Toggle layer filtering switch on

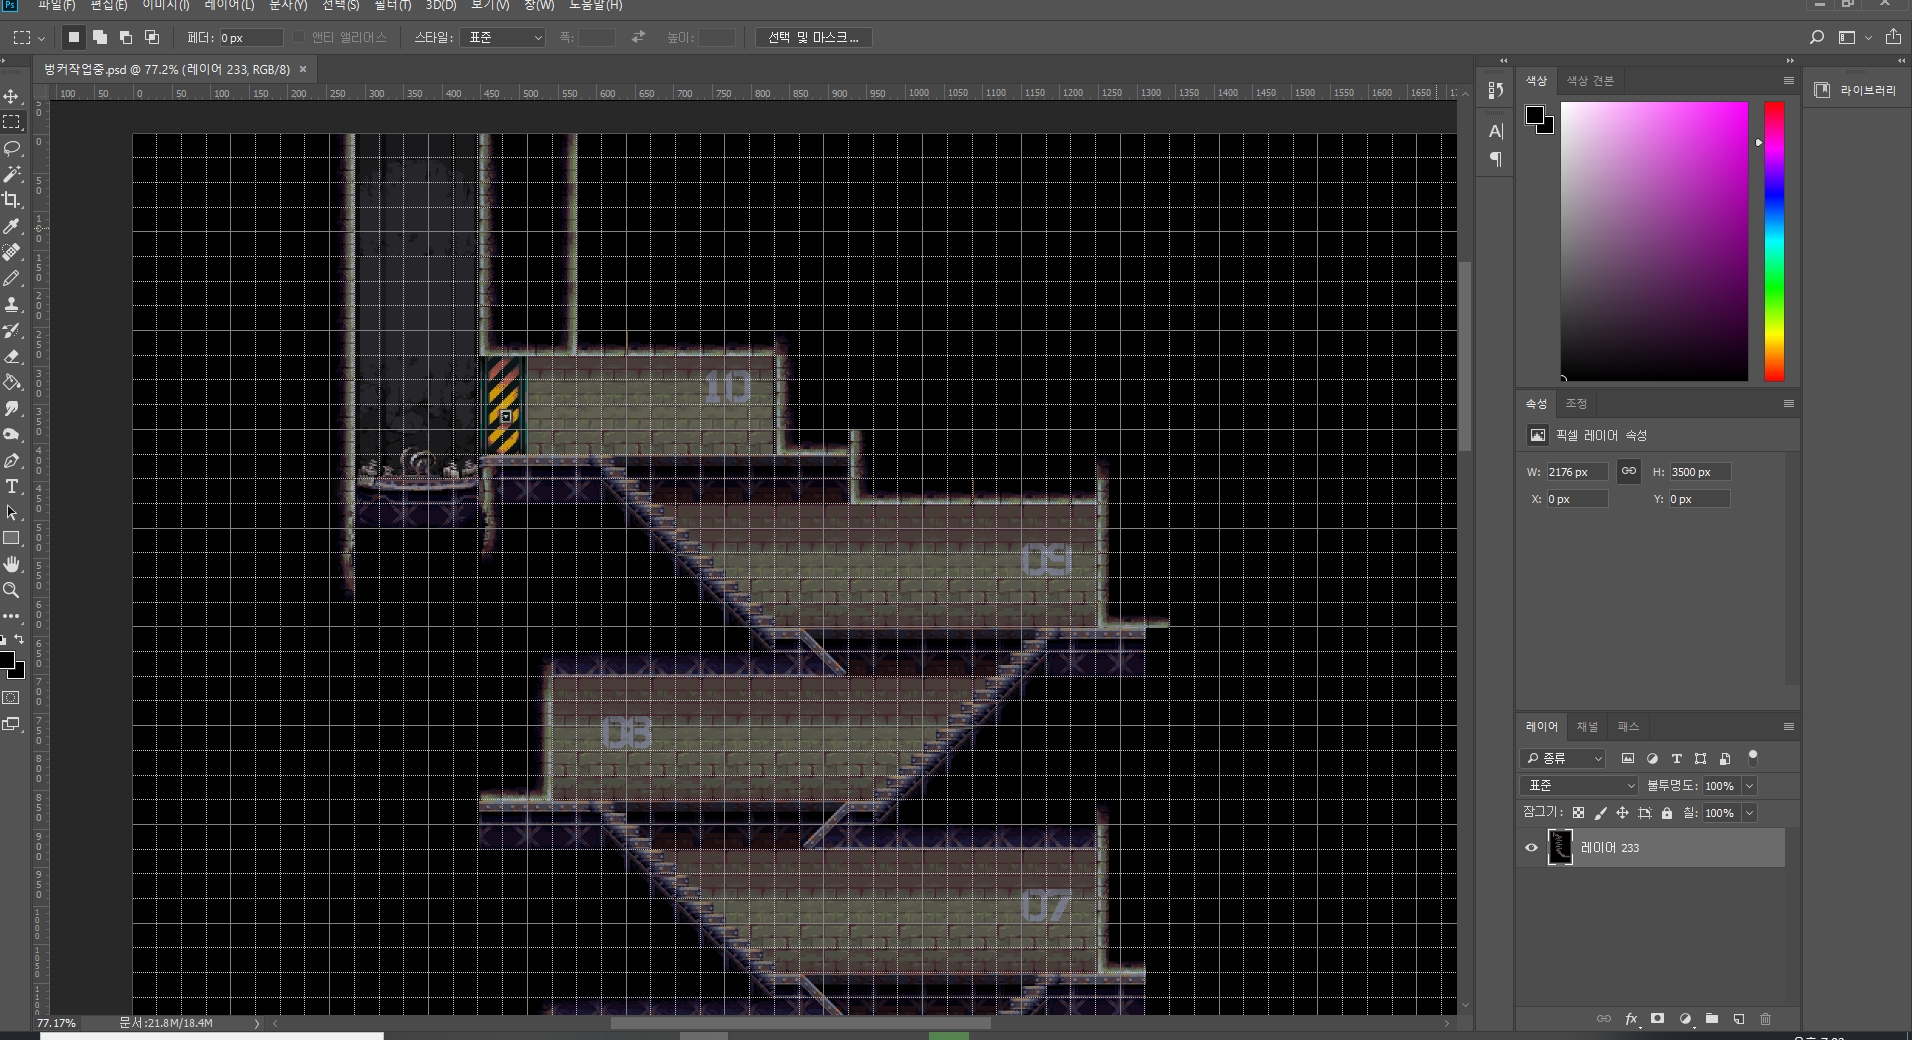click(x=1752, y=758)
